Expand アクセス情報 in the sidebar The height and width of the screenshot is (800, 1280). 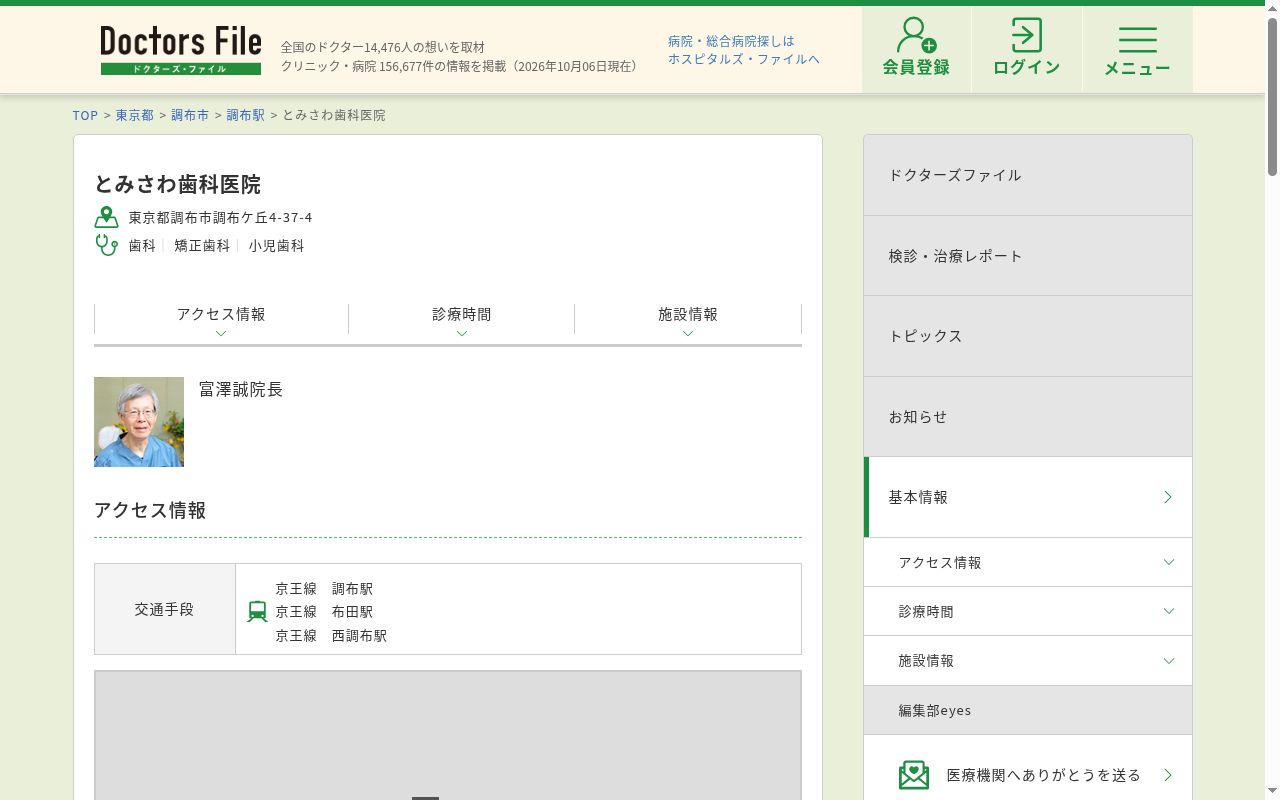[1028, 562]
